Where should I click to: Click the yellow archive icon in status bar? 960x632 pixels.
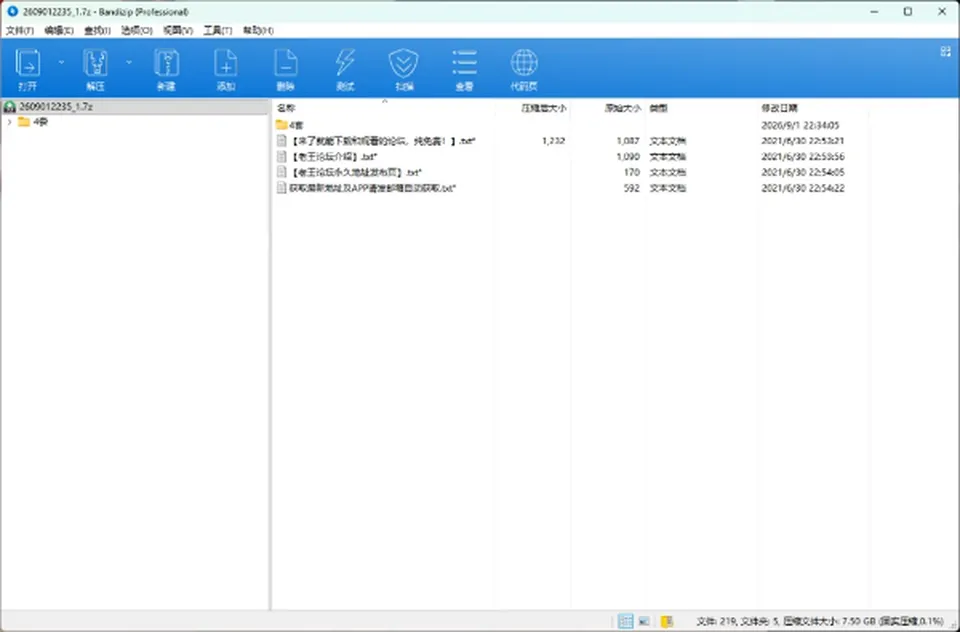point(667,621)
